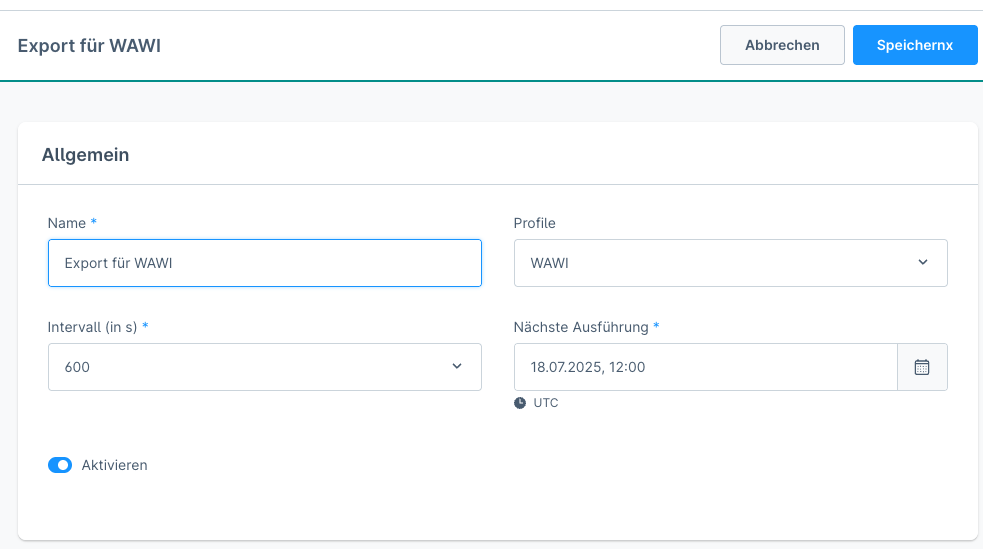This screenshot has height=549, width=983.
Task: Open the Intervall select showing 600
Action: click(x=250, y=367)
